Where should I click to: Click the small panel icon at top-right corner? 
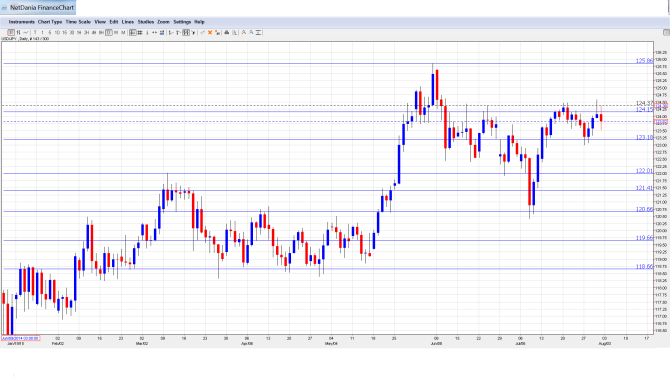point(666,32)
